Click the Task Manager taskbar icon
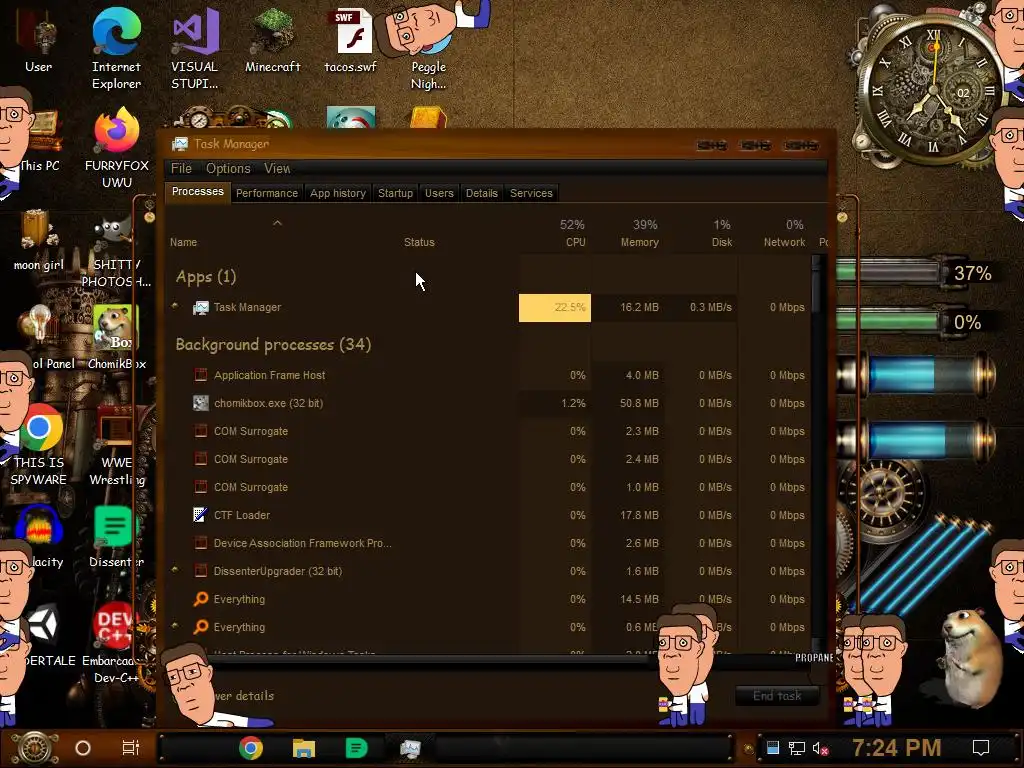The height and width of the screenshot is (768, 1024). (410, 748)
